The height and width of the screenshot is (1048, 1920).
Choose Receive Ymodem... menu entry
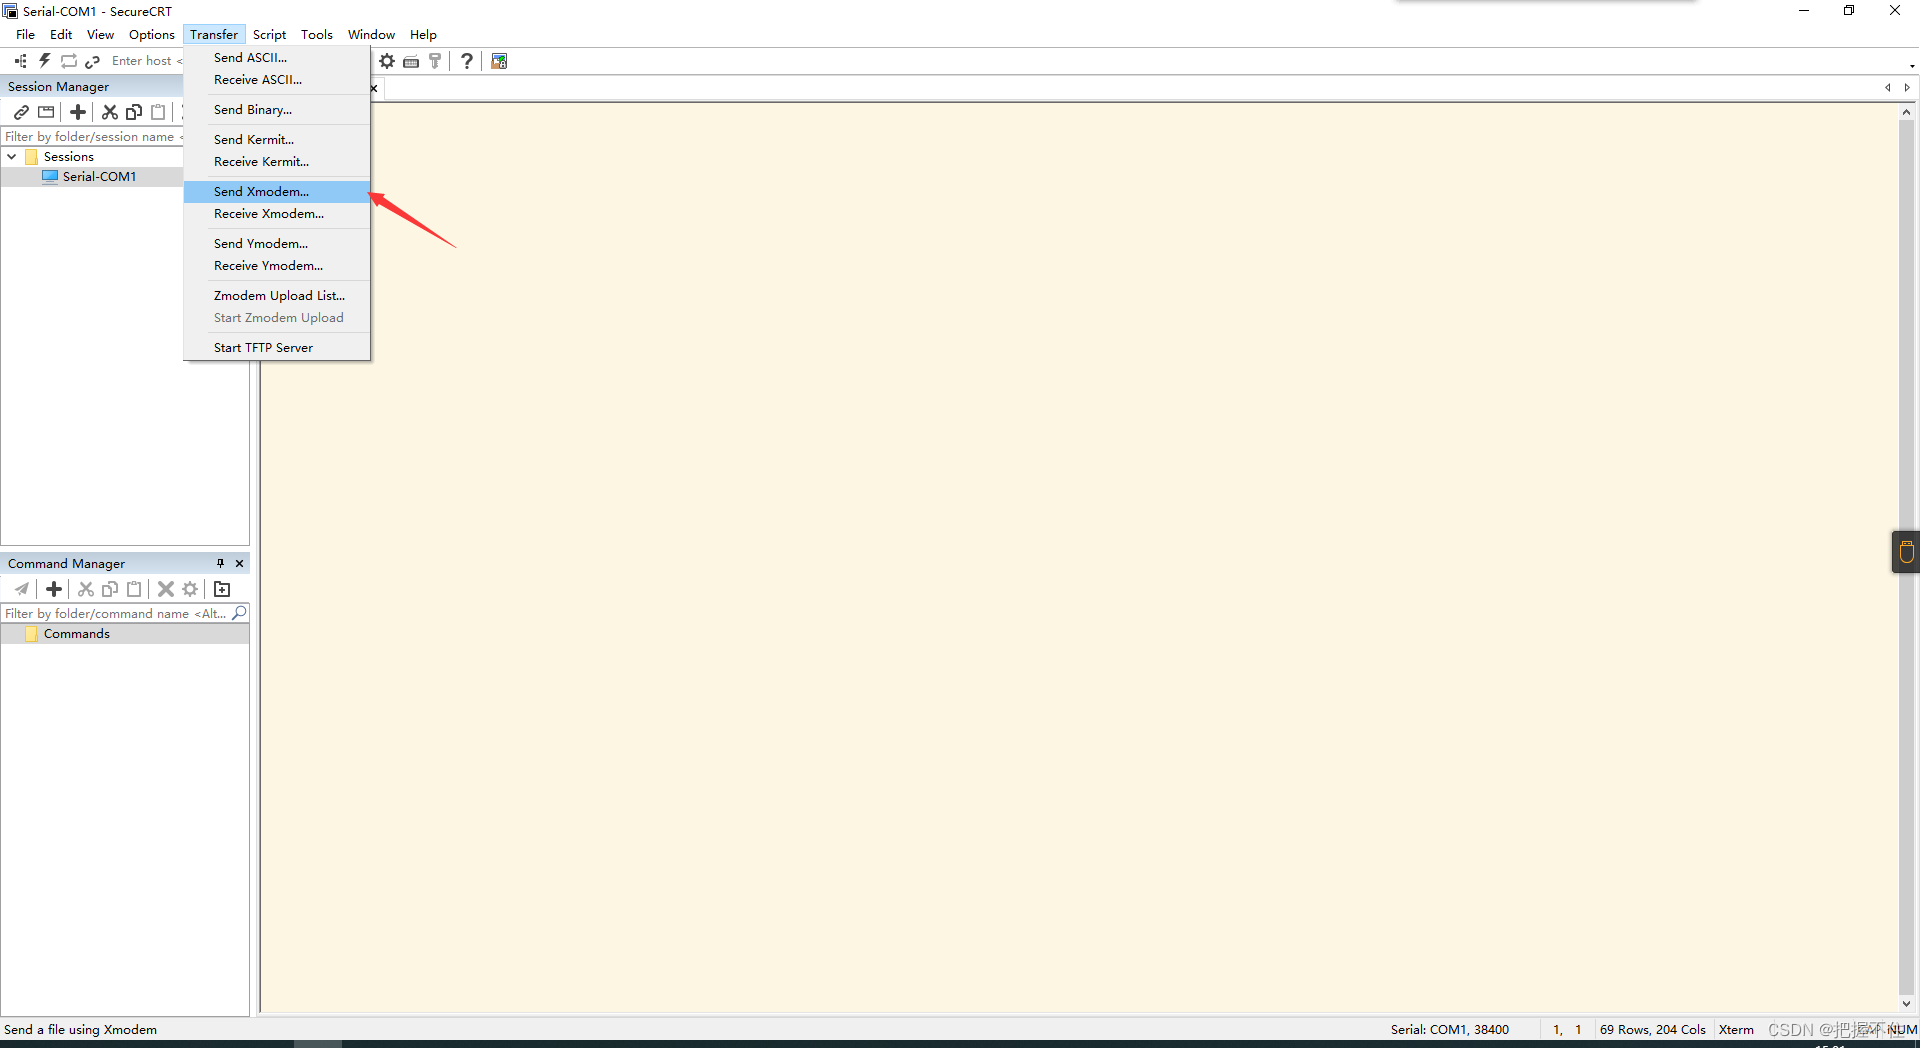[277, 266]
